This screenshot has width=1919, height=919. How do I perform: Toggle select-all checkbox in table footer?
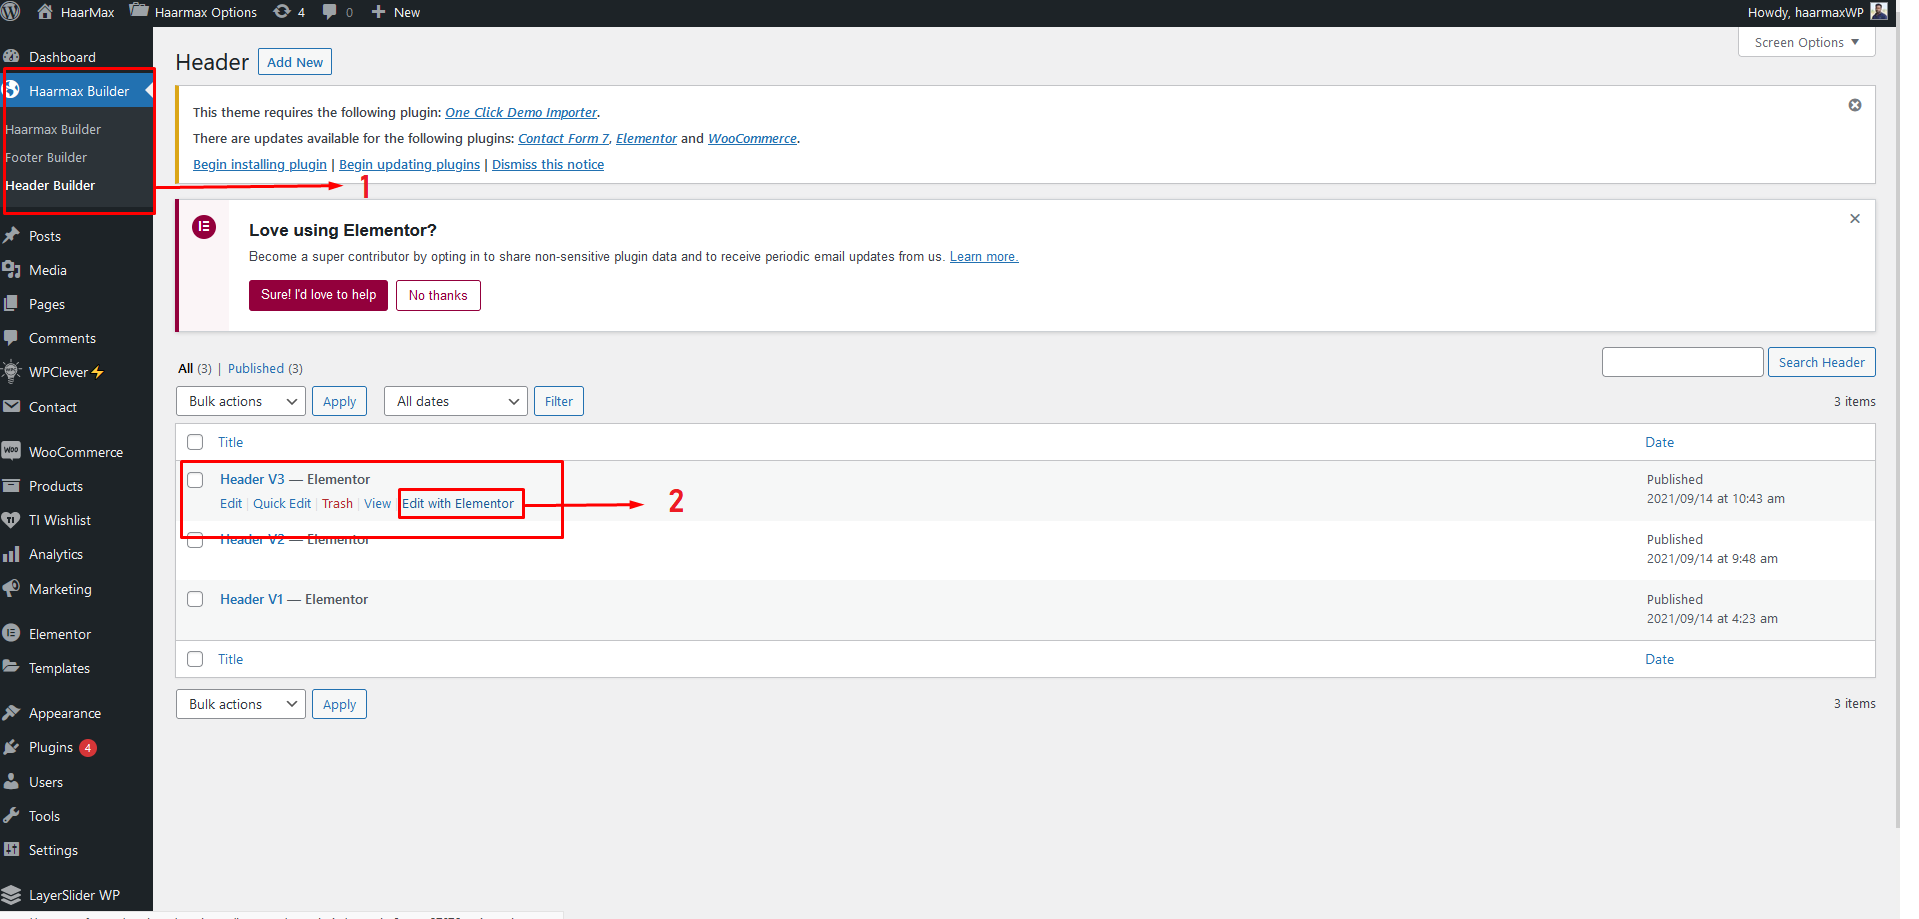coord(195,659)
